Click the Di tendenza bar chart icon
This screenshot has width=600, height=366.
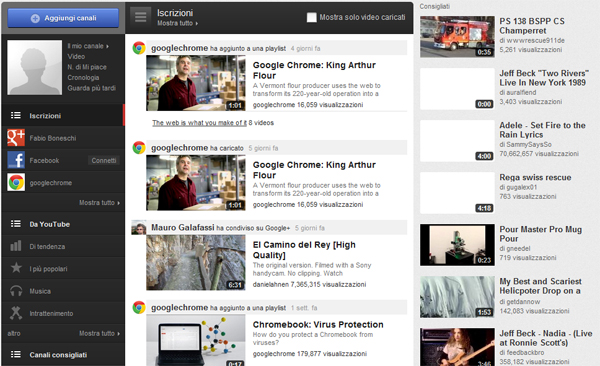click(16, 246)
